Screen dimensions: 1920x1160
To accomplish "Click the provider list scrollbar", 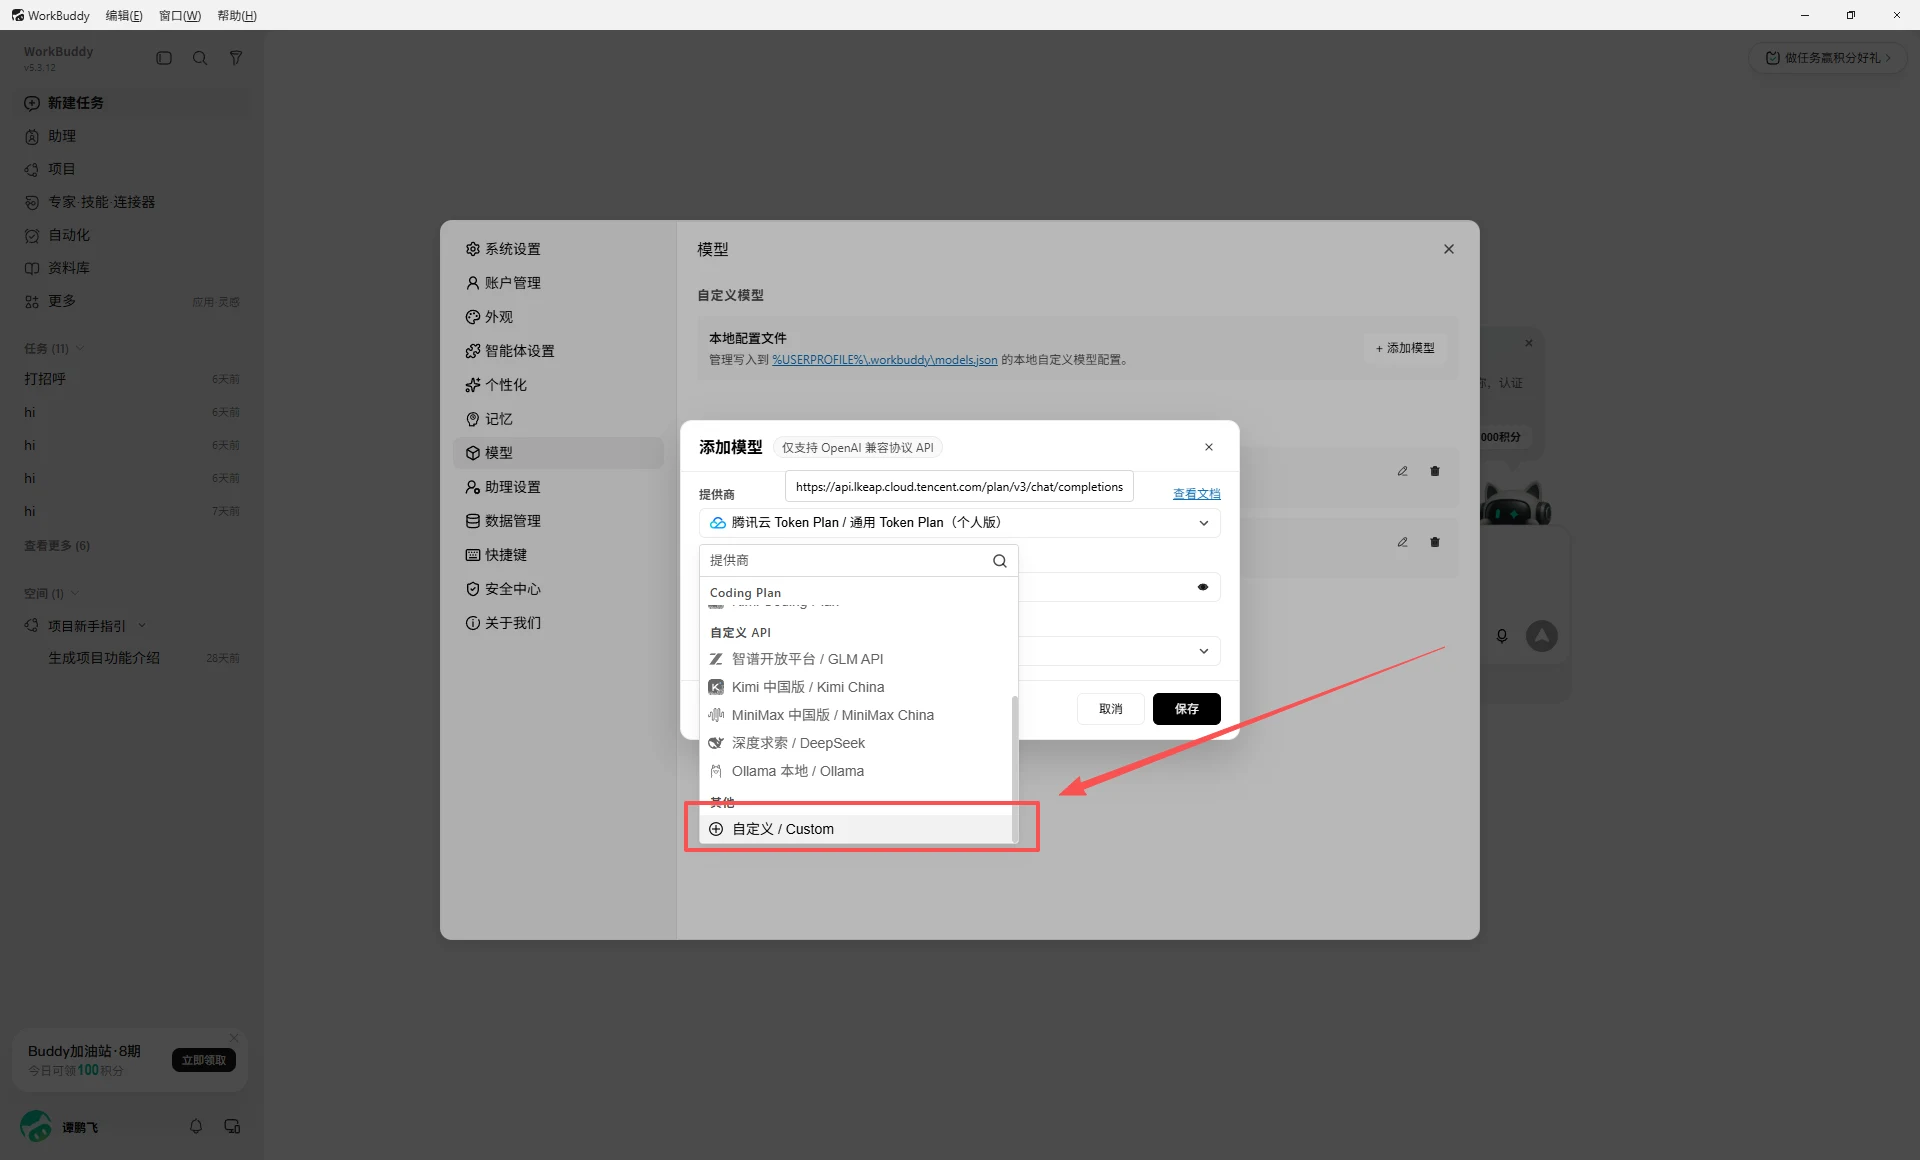I will pyautogui.click(x=1015, y=768).
